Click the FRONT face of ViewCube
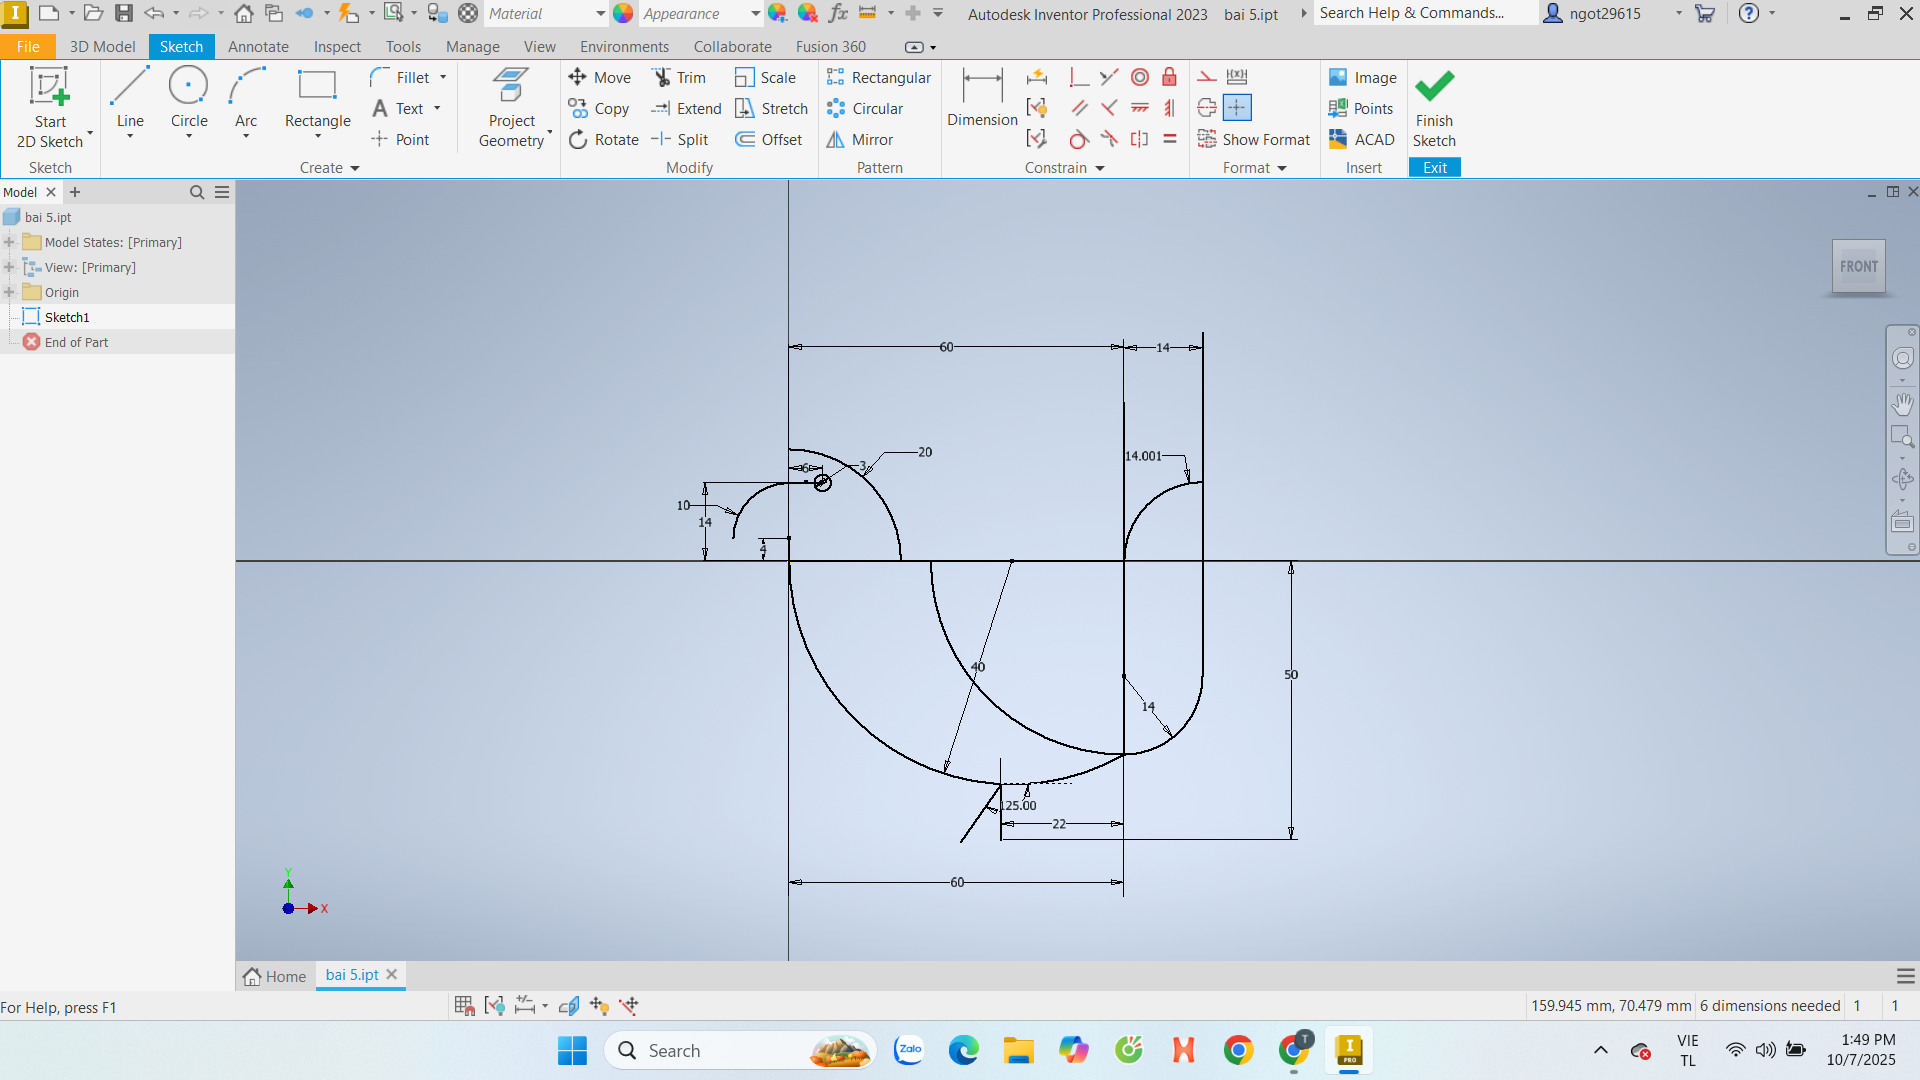The width and height of the screenshot is (1920, 1080). click(1858, 266)
